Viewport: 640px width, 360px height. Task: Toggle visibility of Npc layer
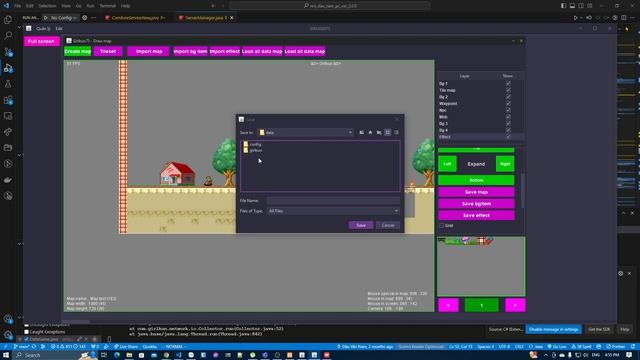pos(508,110)
